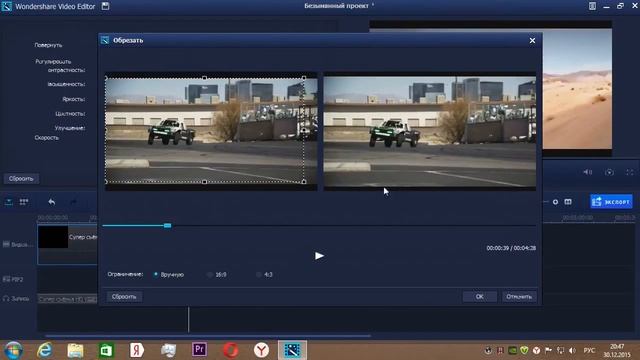Image resolution: width=640 pixels, height=360 pixels.
Task: Click the Повернуть label in left panel
Action: tap(48, 45)
